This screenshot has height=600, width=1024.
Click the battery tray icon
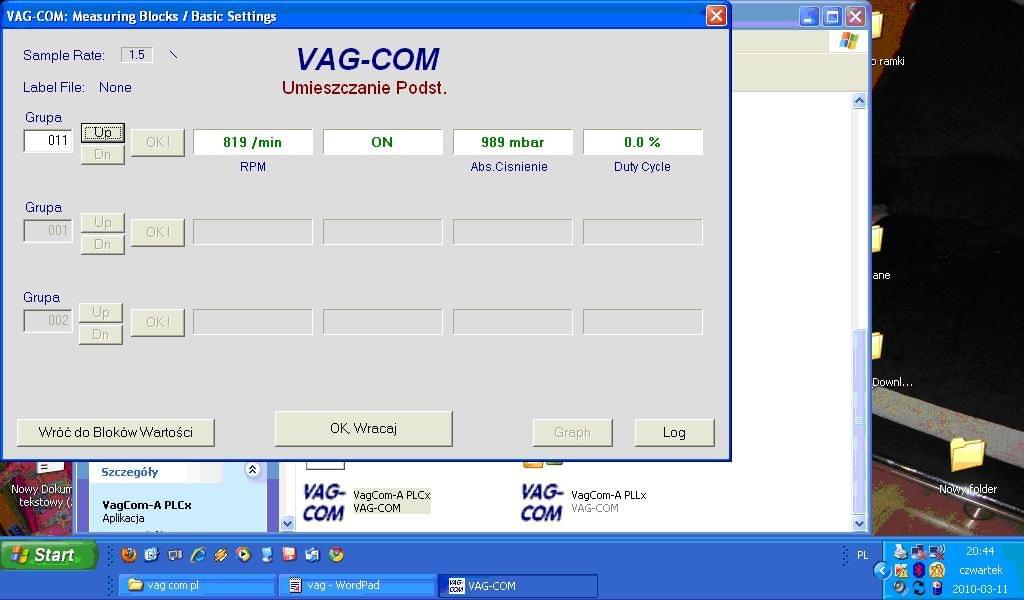(937, 588)
